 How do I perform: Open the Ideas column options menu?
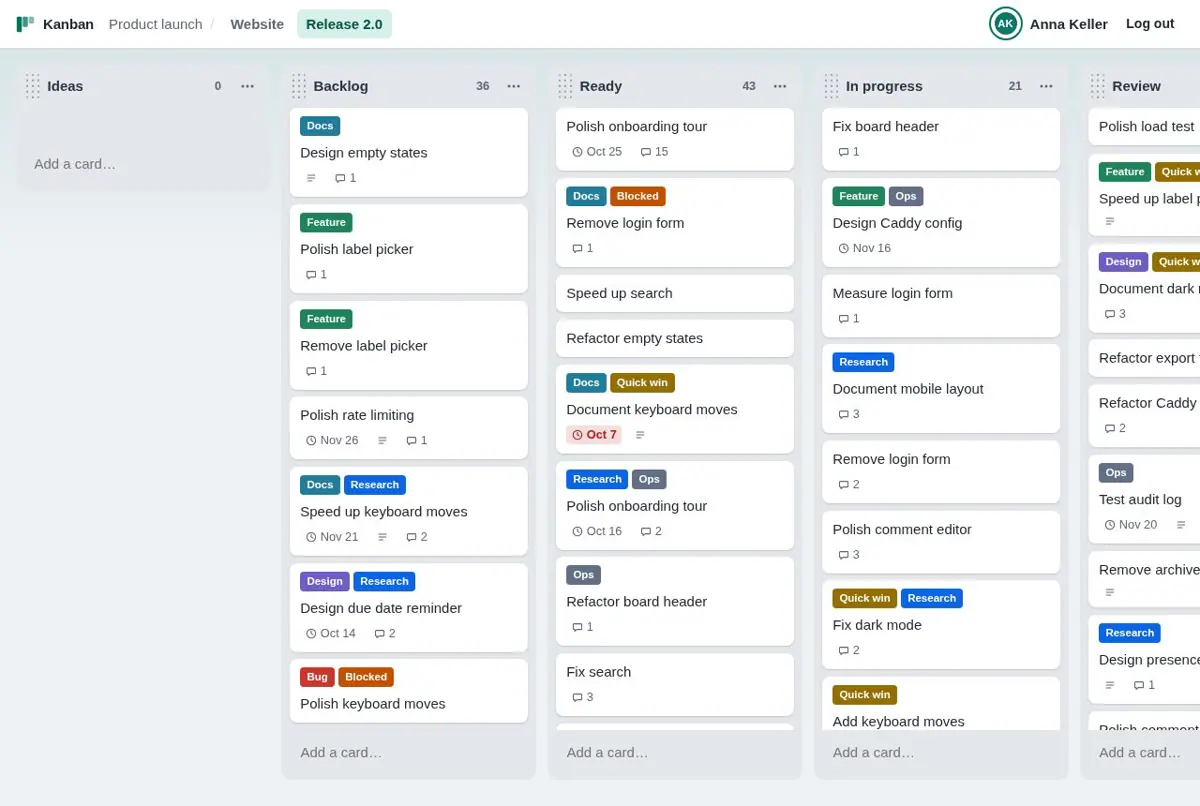[x=248, y=86]
